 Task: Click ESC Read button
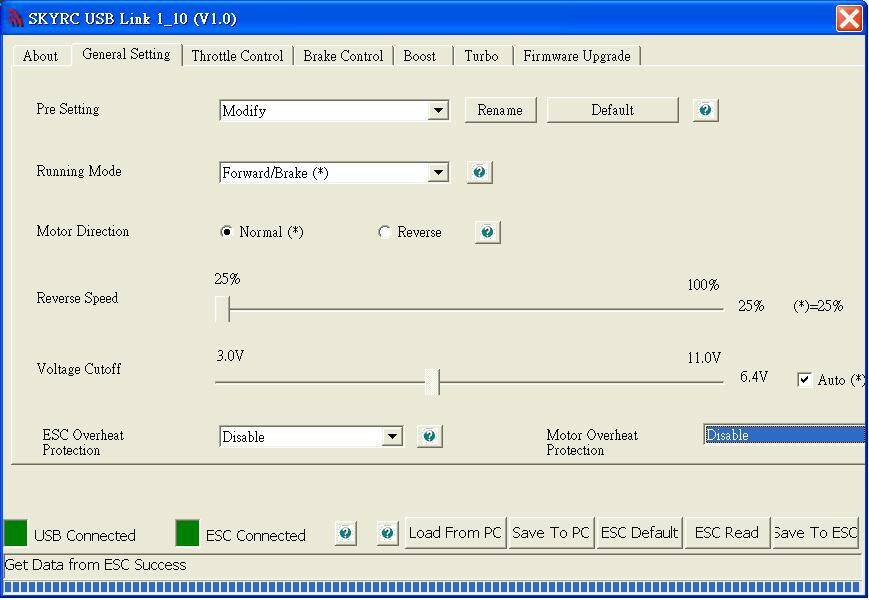727,532
